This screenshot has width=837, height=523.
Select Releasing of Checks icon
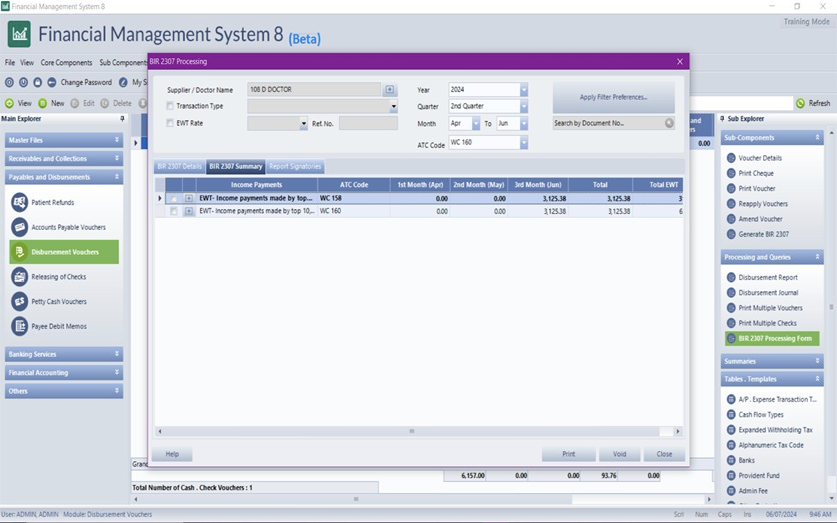pyautogui.click(x=20, y=276)
